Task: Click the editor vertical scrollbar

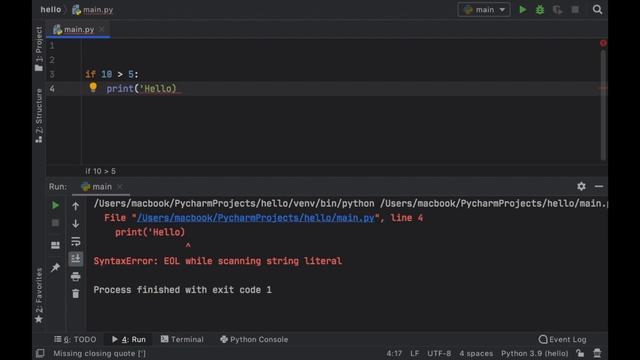Action: click(x=603, y=105)
